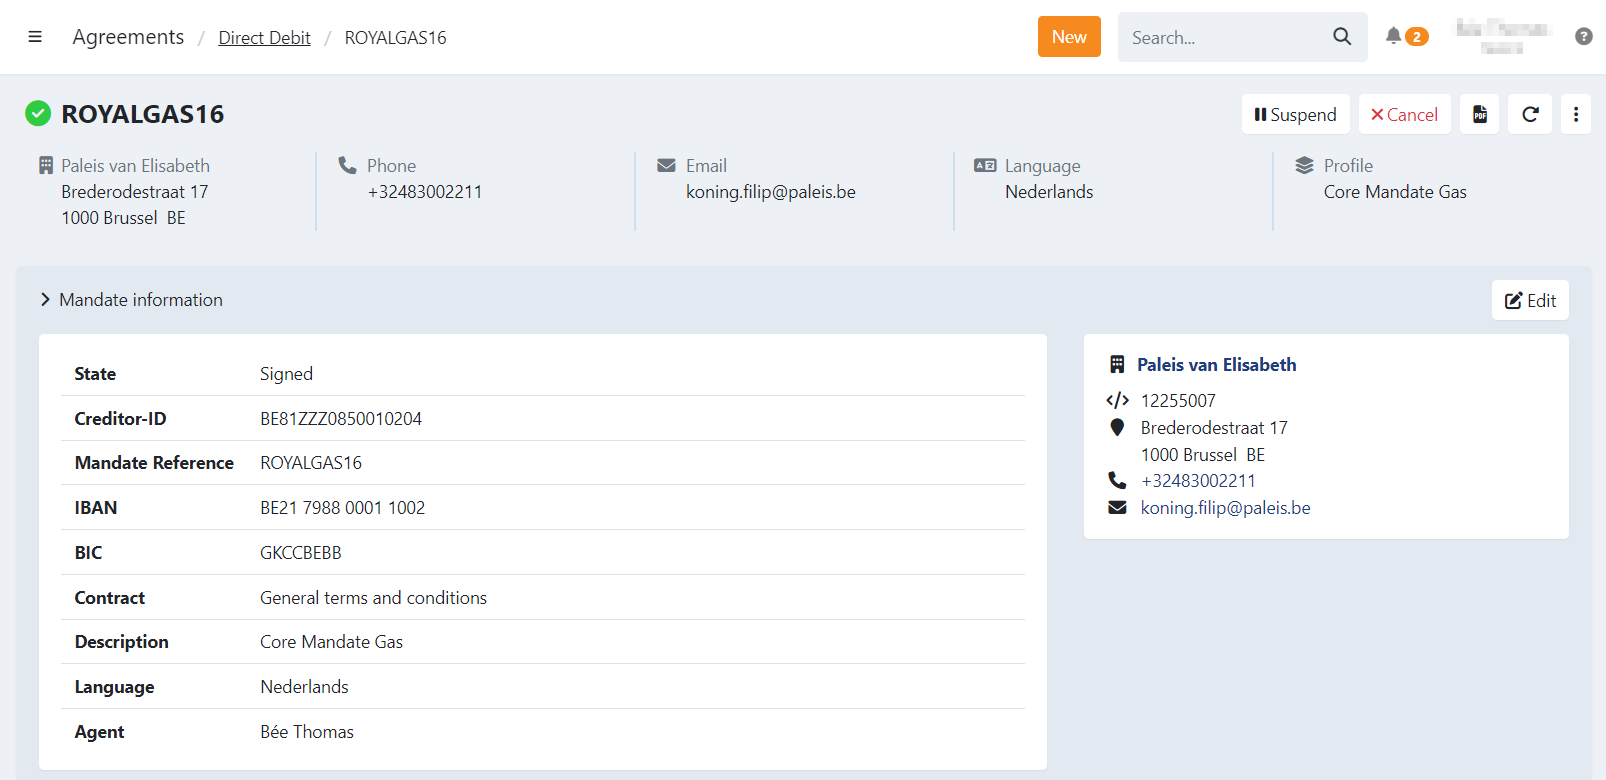Image resolution: width=1606 pixels, height=780 pixels.
Task: Open the blurred user account menu
Action: pyautogui.click(x=1501, y=37)
